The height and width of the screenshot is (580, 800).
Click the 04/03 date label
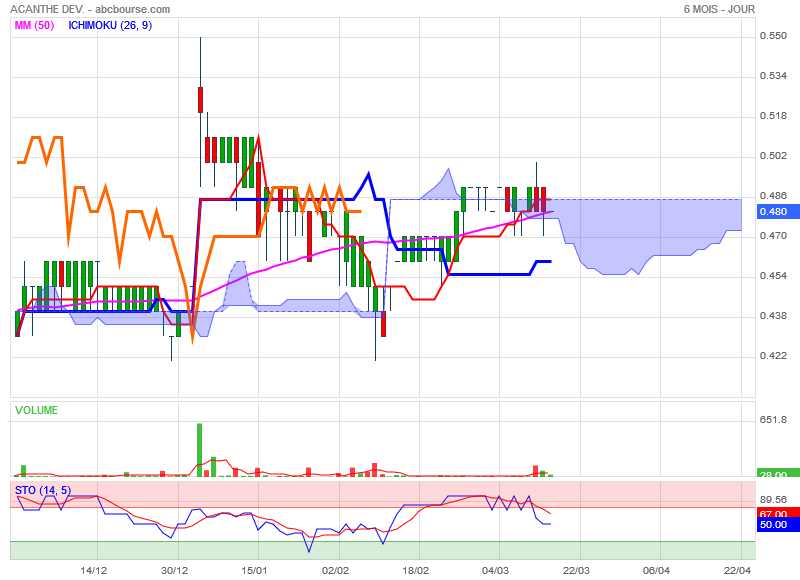(x=496, y=570)
